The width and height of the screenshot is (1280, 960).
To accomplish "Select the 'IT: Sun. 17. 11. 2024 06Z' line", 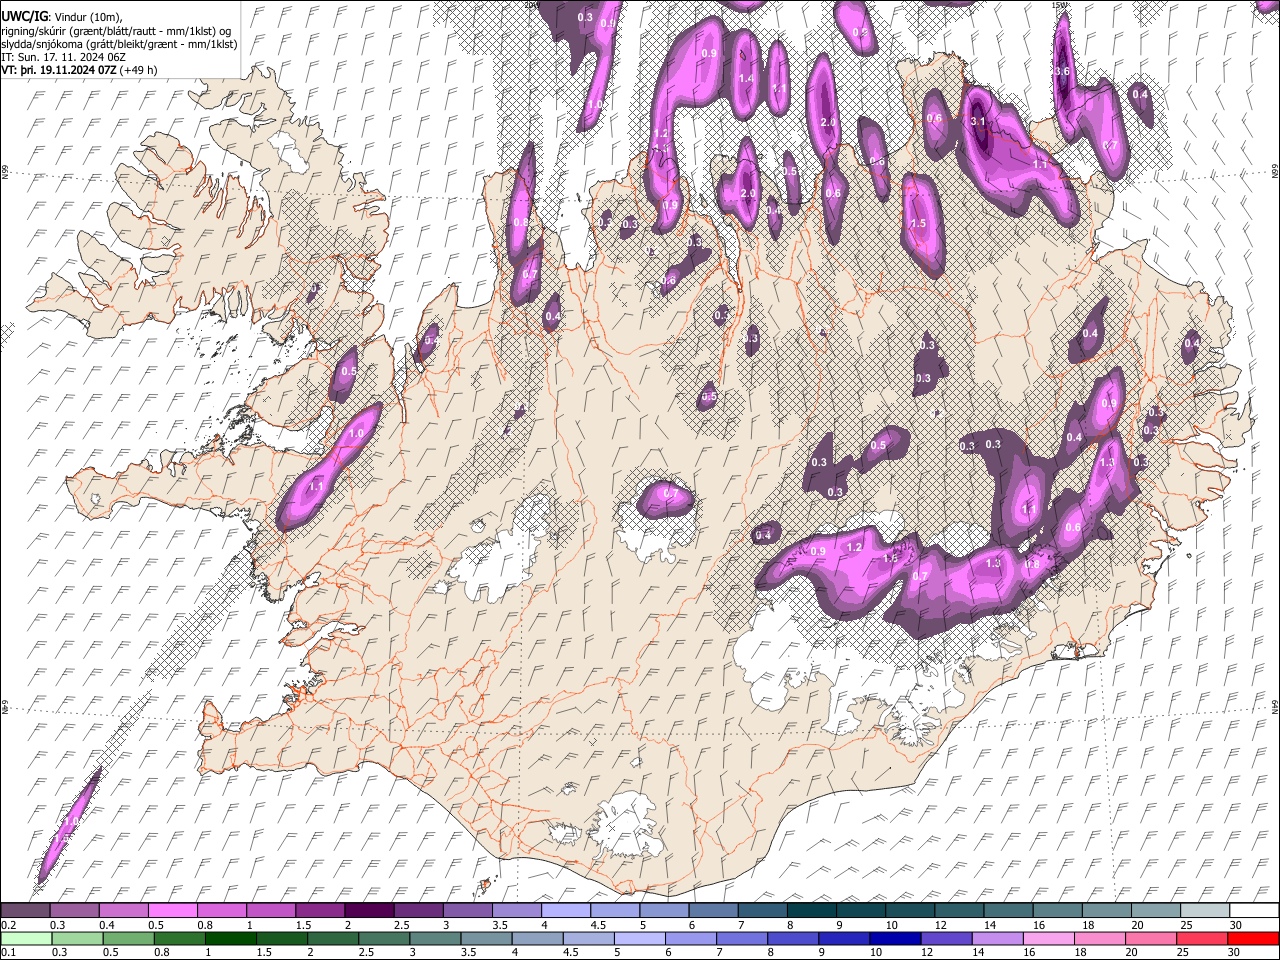I will coord(63,57).
